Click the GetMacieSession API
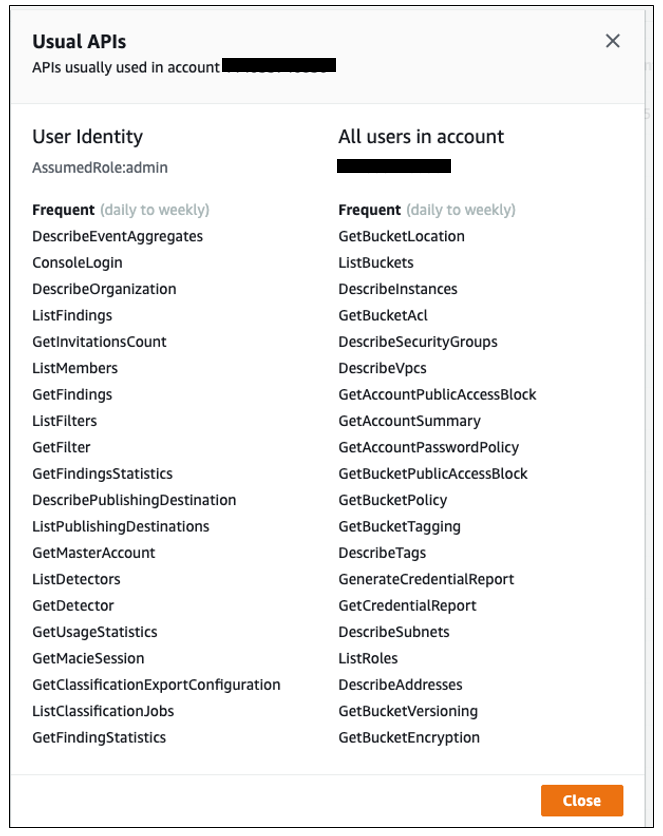 pyautogui.click(x=94, y=658)
